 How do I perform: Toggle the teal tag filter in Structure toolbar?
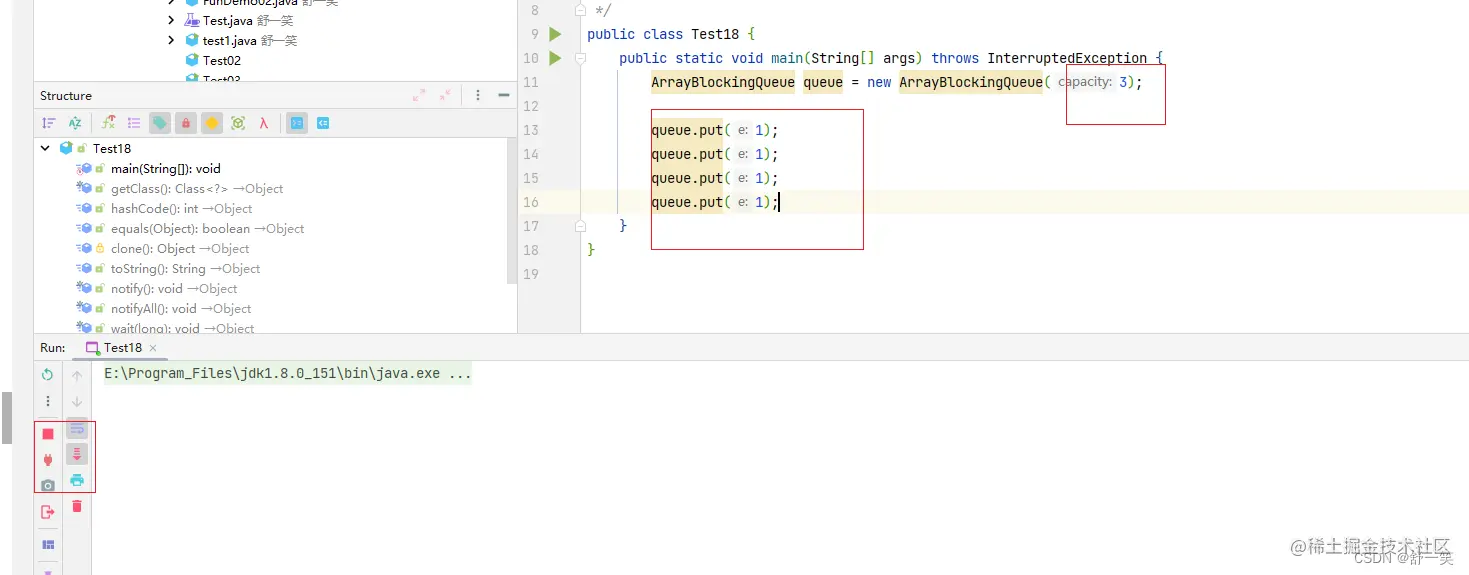pyautogui.click(x=160, y=123)
